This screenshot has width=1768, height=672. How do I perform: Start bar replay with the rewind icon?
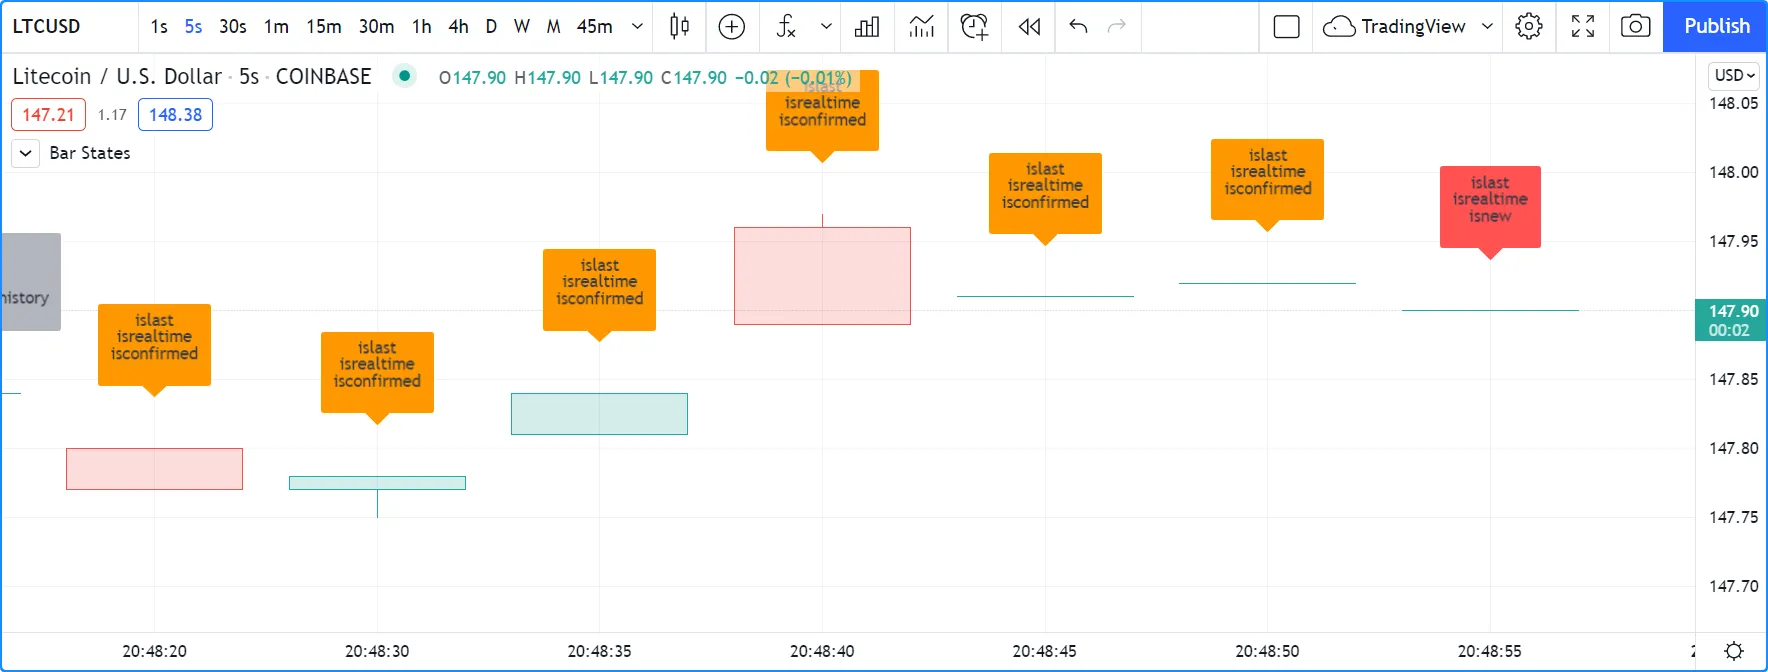(1029, 27)
